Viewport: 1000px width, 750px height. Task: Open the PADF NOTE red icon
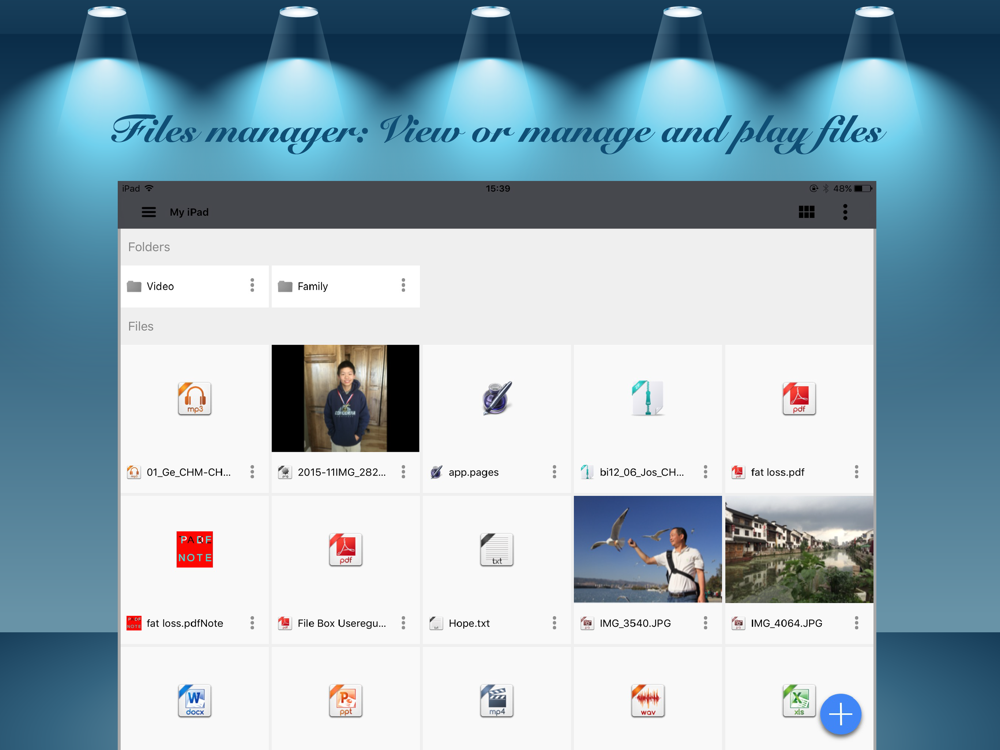195,549
